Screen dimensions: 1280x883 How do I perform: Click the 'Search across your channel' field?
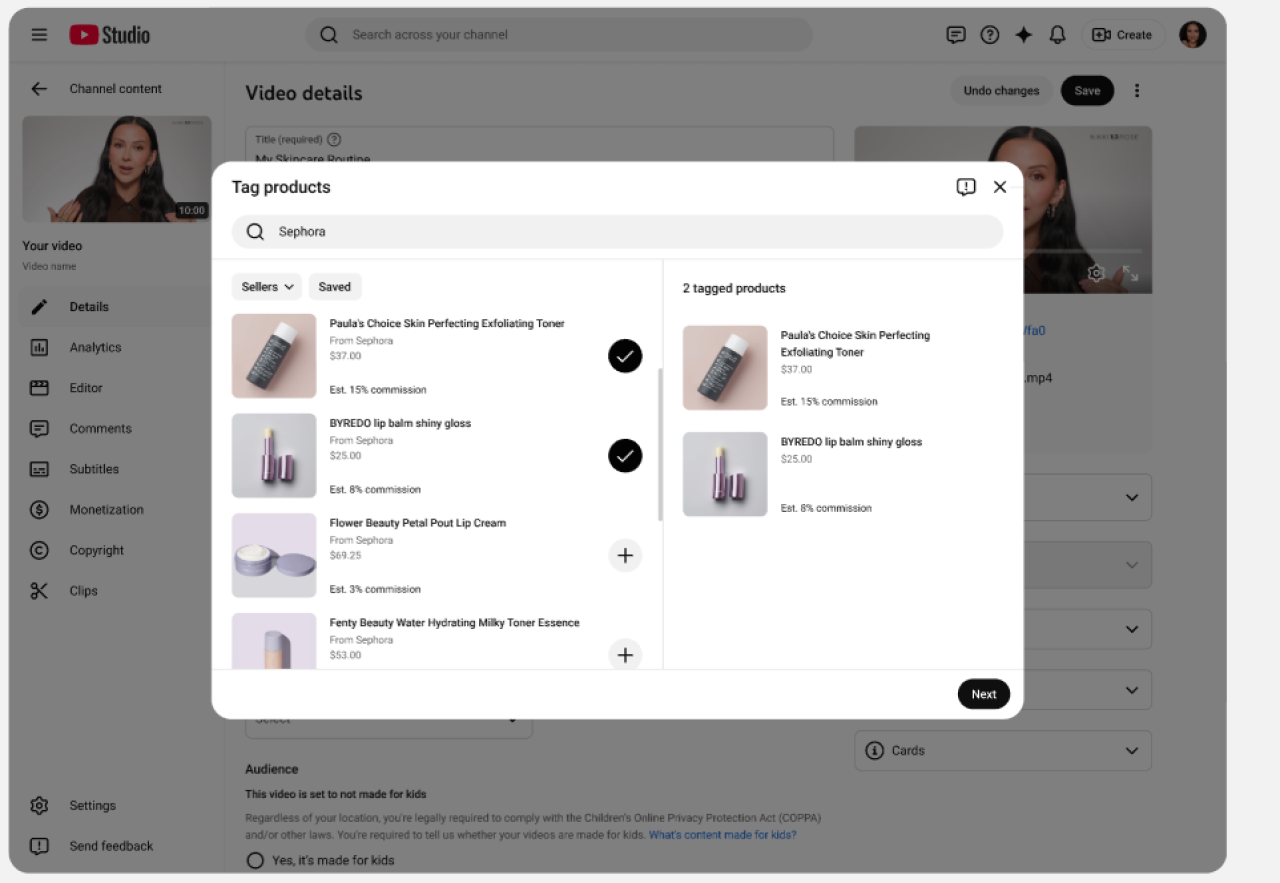coord(559,35)
